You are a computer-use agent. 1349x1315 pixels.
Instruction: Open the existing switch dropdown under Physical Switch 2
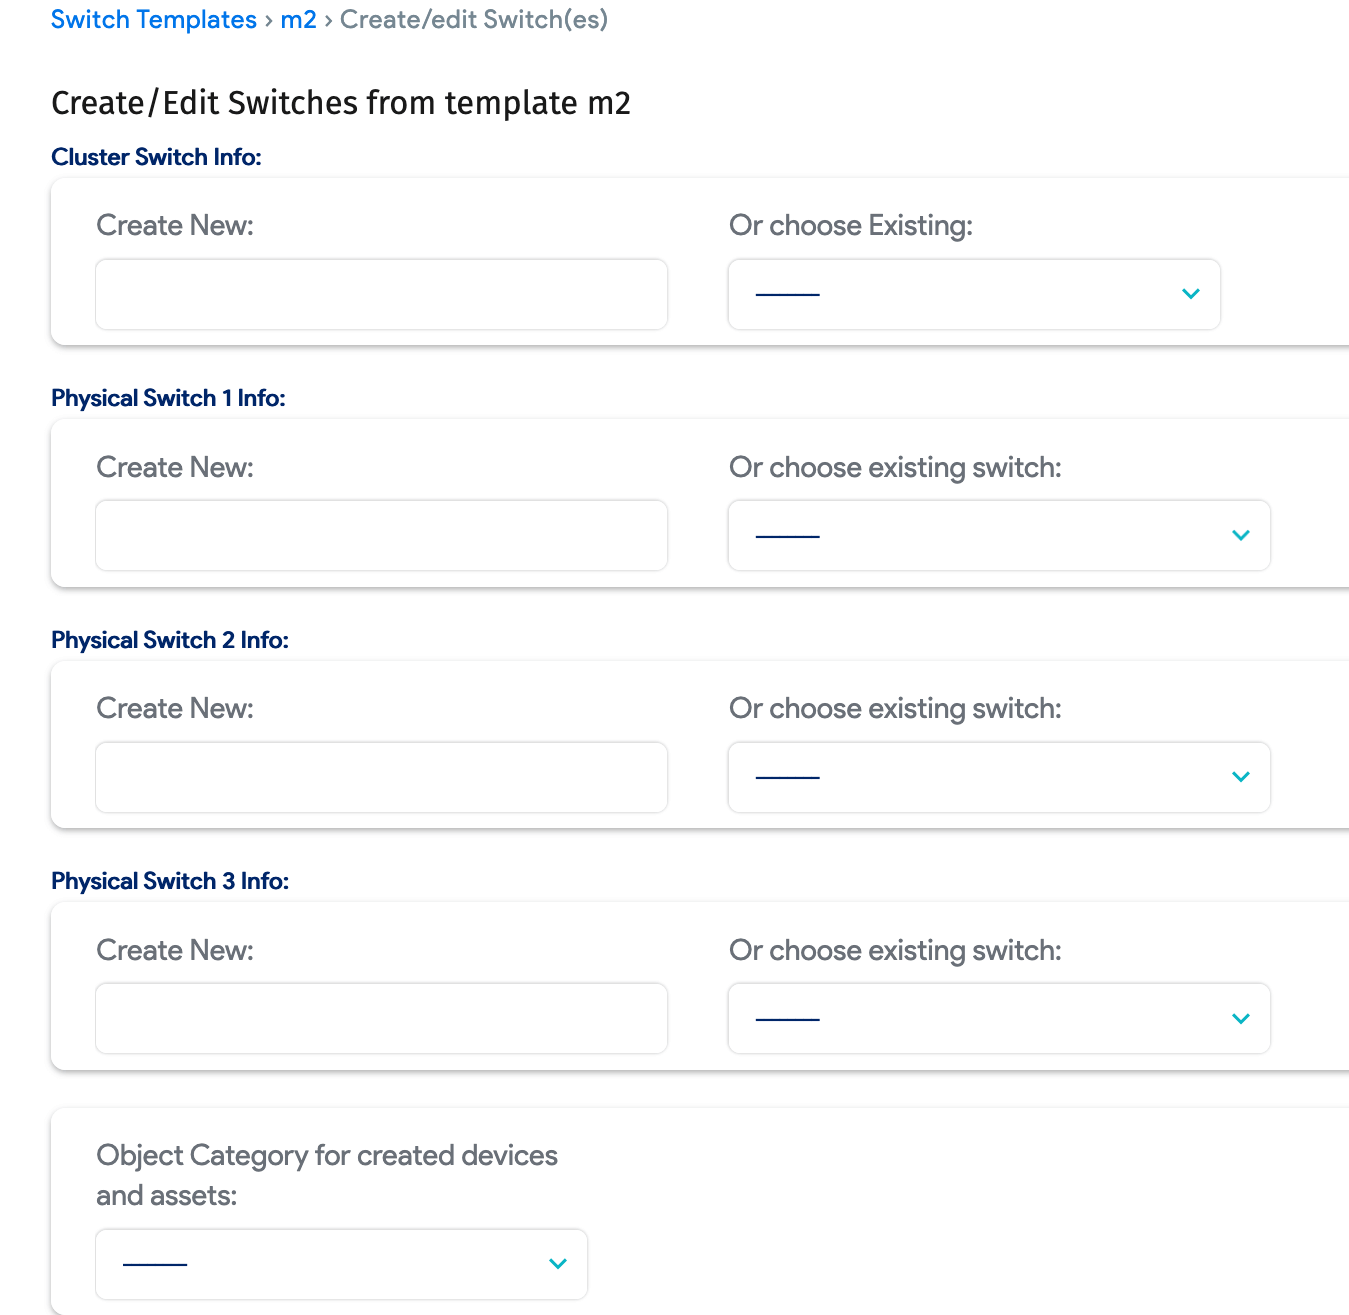click(999, 777)
